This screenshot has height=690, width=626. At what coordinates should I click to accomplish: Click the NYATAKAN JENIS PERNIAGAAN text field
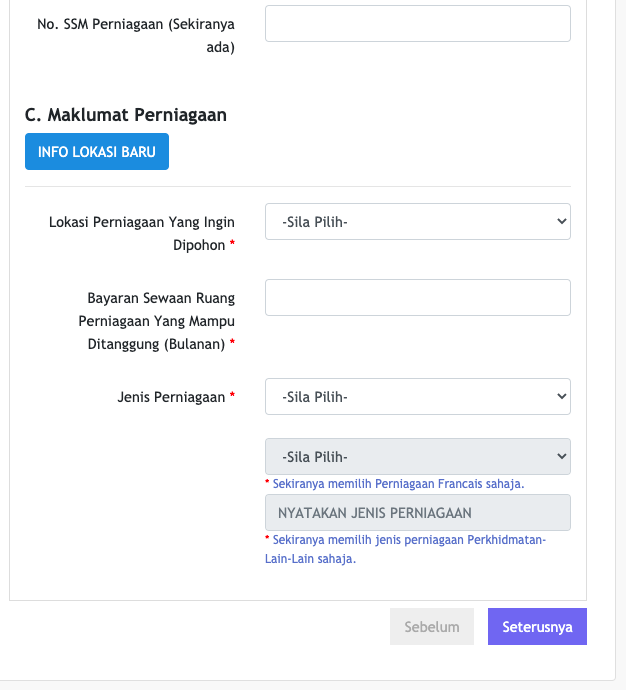coord(417,513)
